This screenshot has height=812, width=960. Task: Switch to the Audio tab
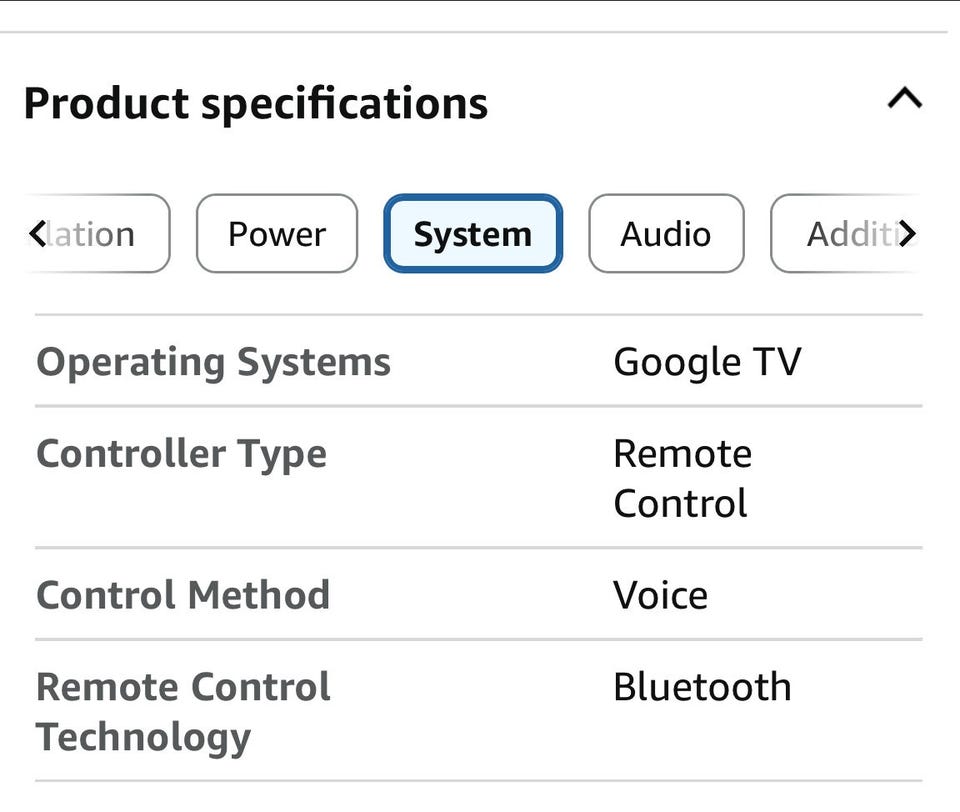666,234
